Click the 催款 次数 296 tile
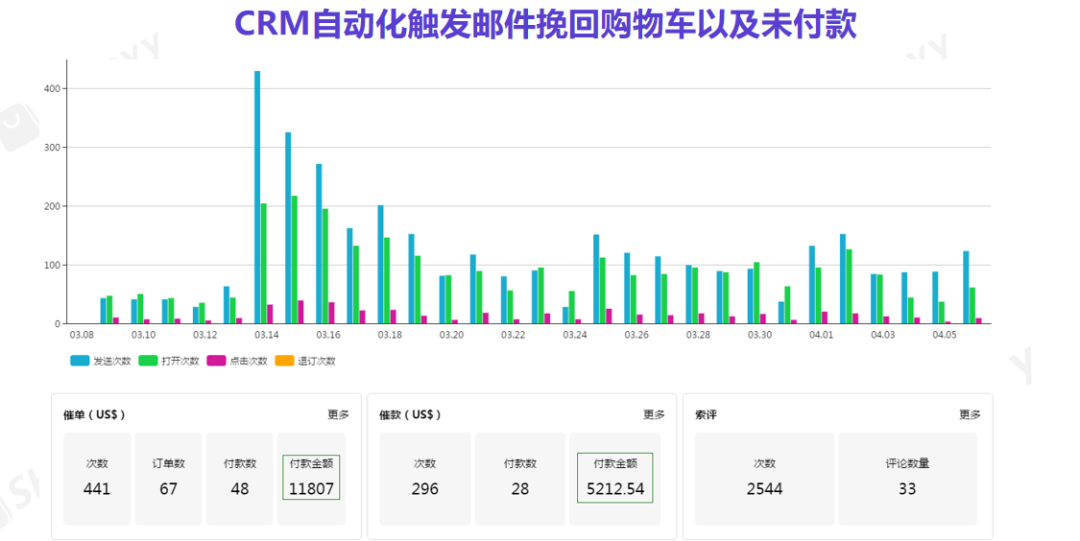The width and height of the screenshot is (1080, 541). click(424, 478)
